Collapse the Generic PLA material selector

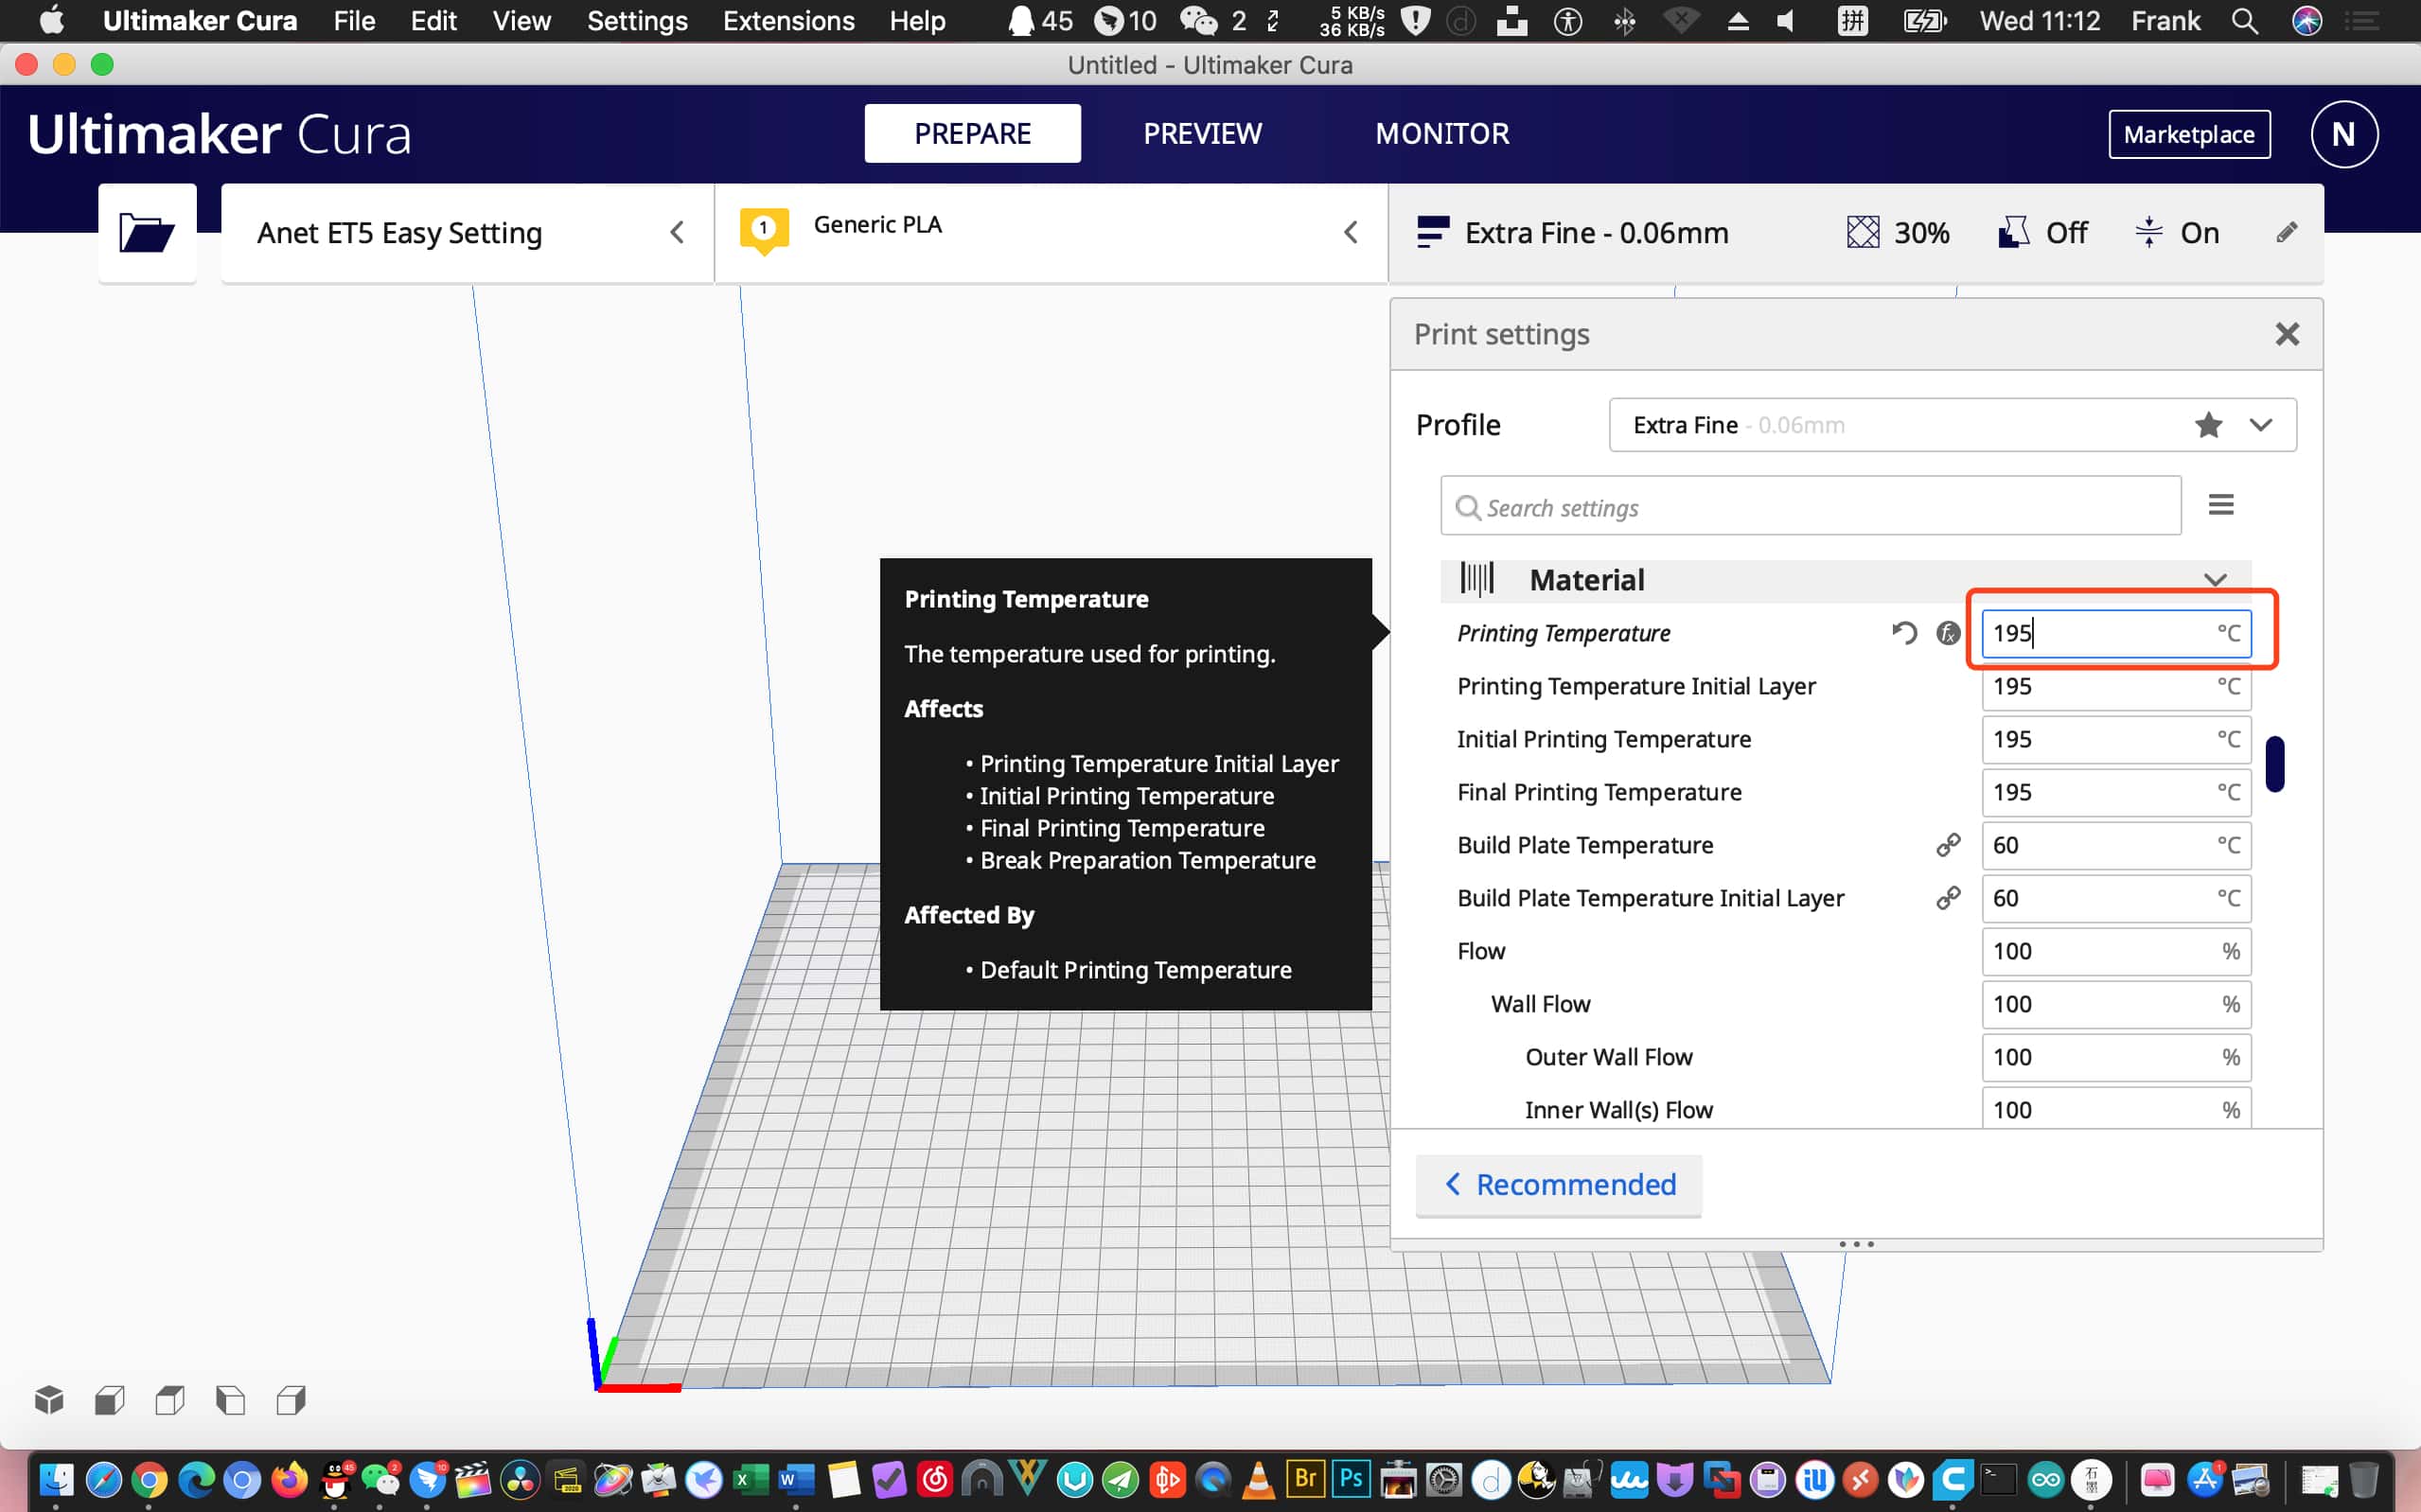1350,233
